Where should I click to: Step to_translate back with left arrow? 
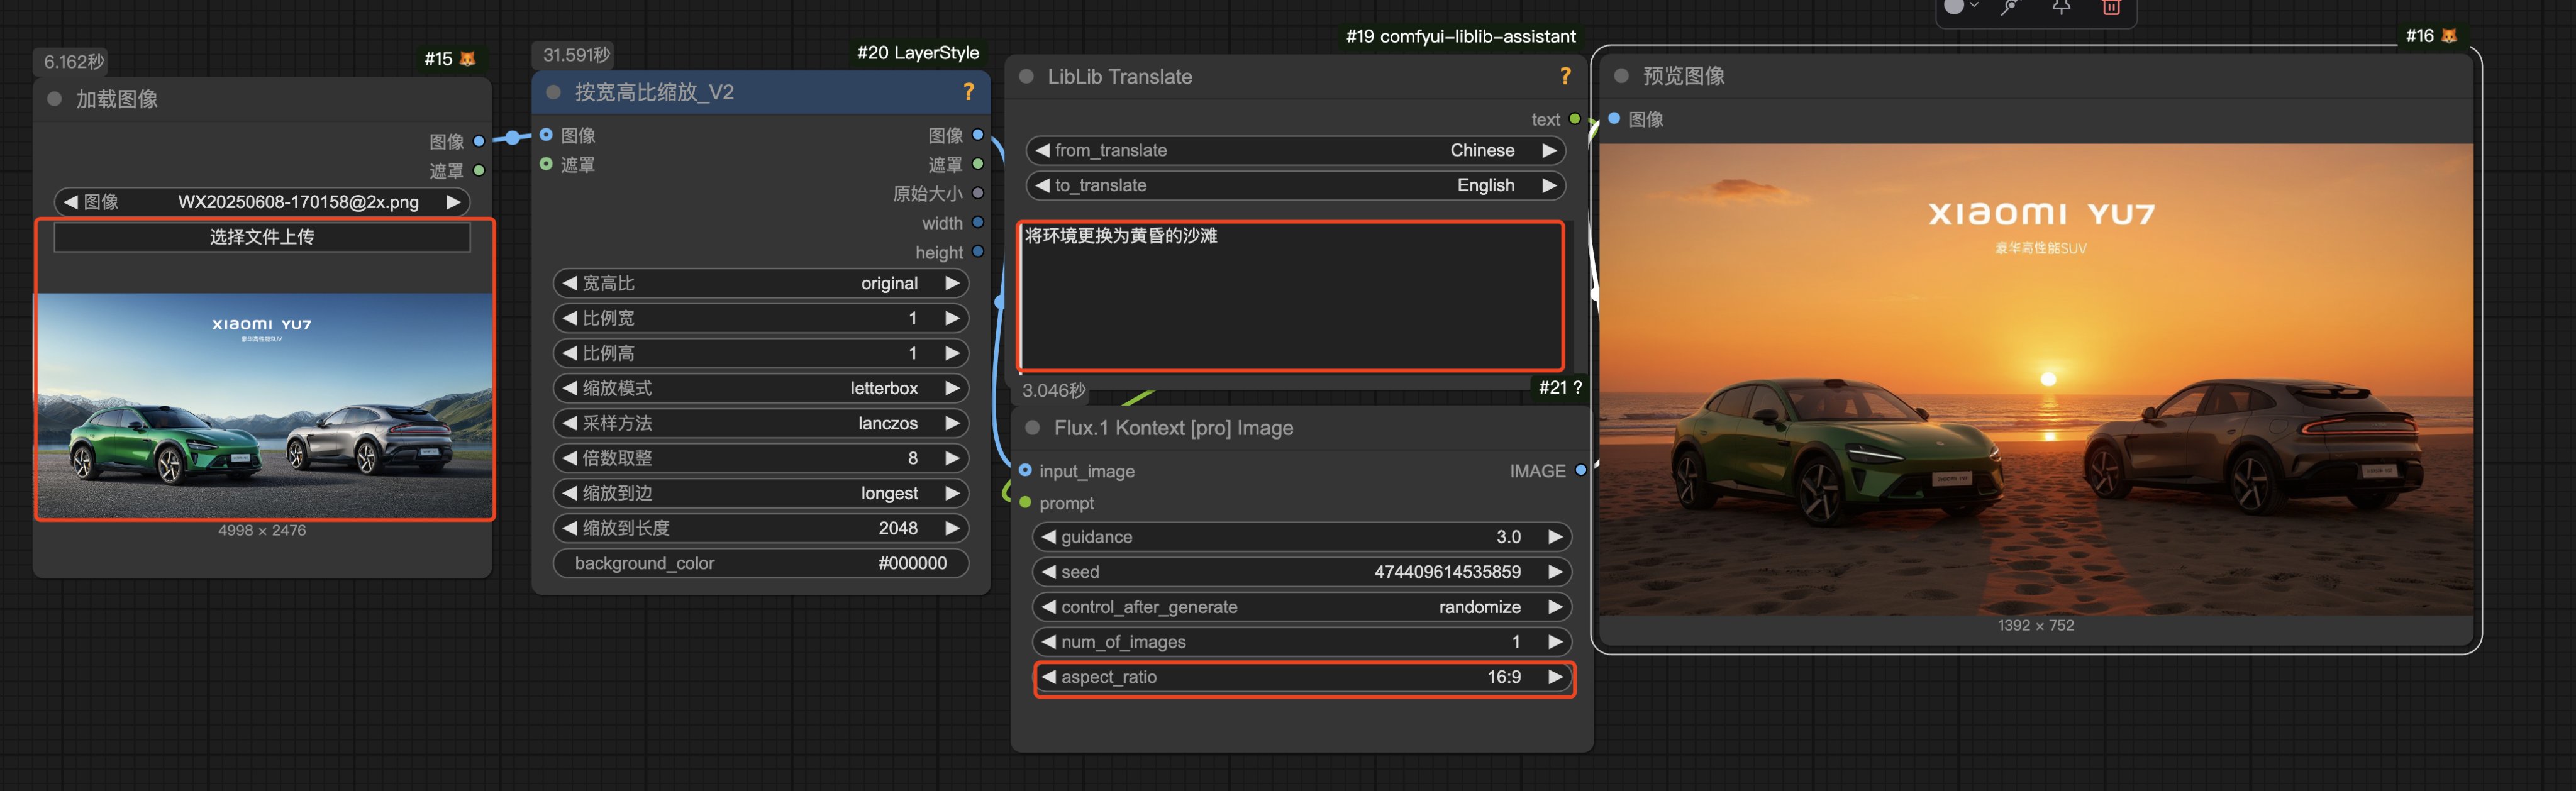click(x=1043, y=185)
